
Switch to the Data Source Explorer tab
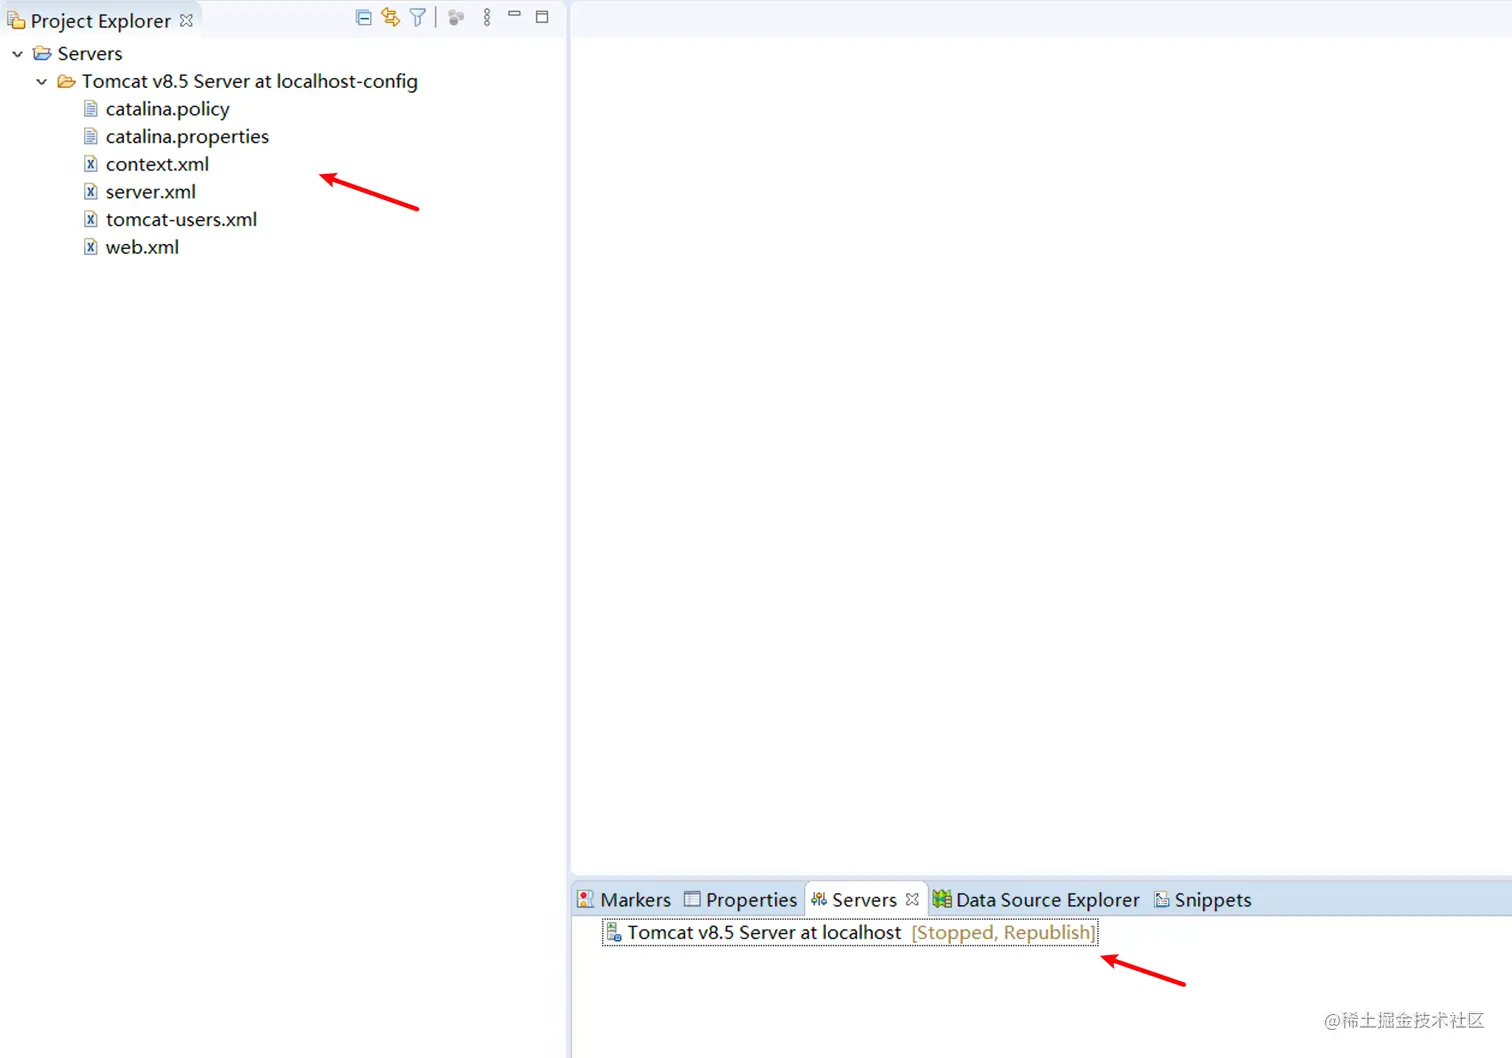[1036, 900]
